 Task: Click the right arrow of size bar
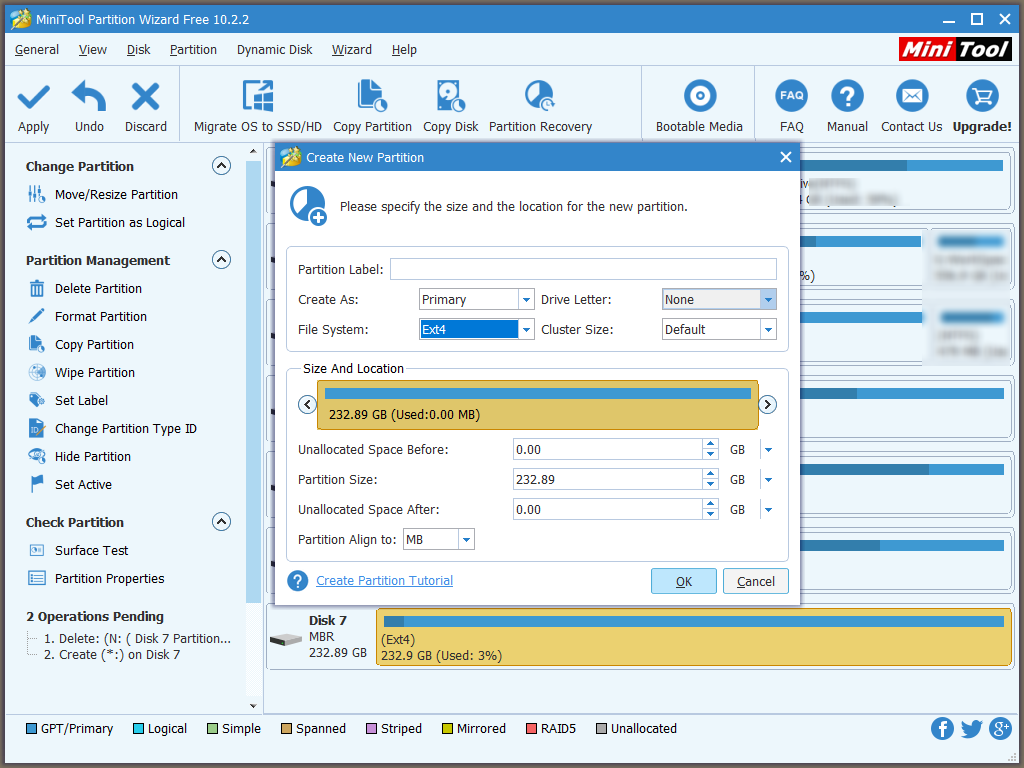(767, 404)
